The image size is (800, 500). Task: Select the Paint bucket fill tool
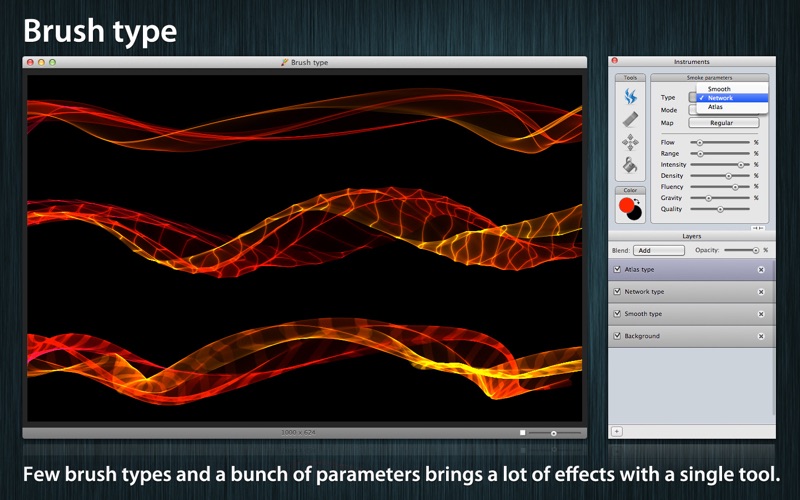(630, 165)
